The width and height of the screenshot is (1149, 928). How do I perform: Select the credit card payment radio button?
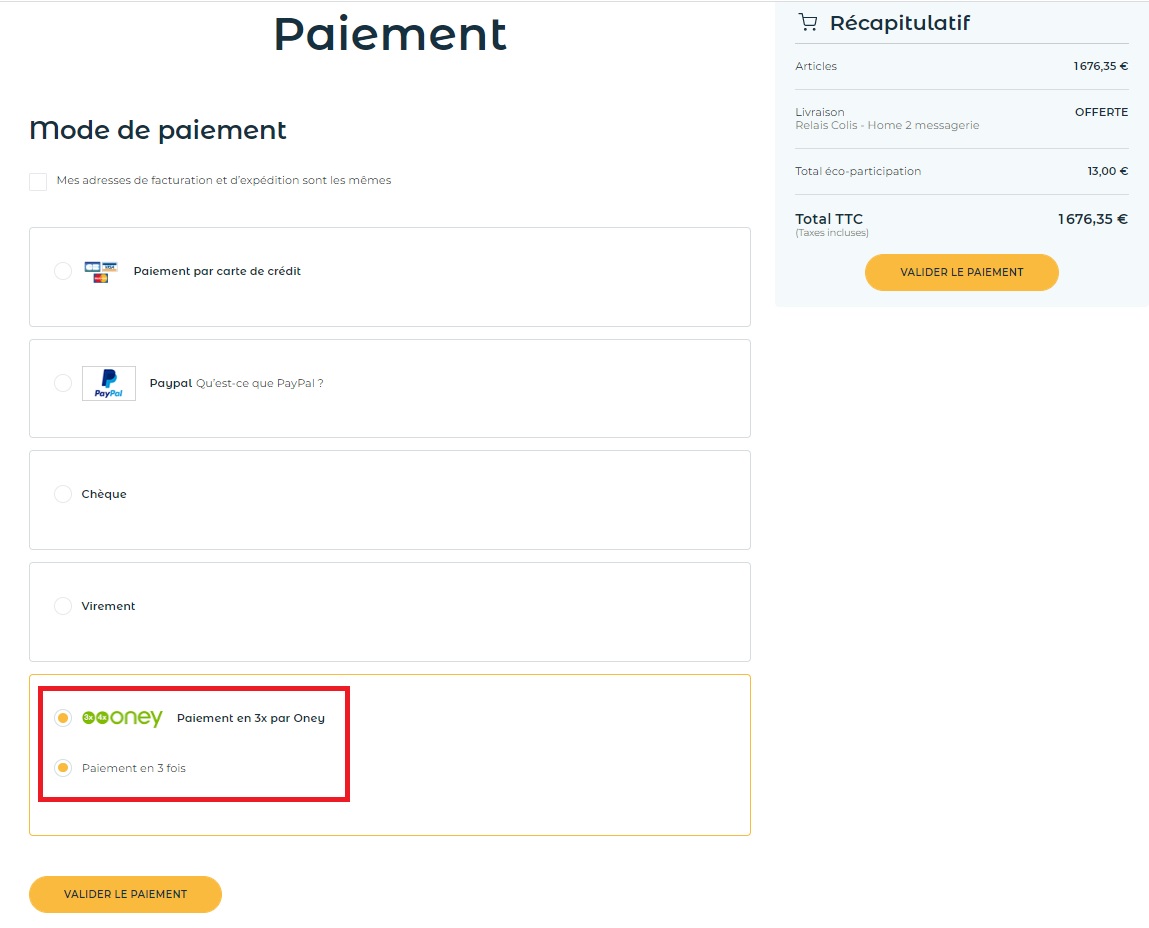point(63,271)
